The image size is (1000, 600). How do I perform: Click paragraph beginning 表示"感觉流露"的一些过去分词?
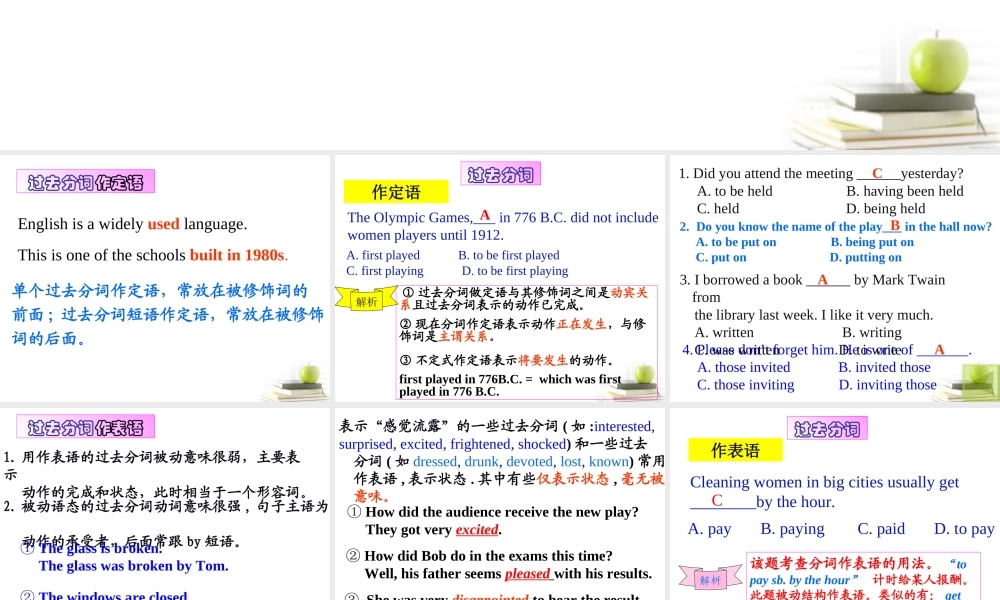click(x=502, y=461)
